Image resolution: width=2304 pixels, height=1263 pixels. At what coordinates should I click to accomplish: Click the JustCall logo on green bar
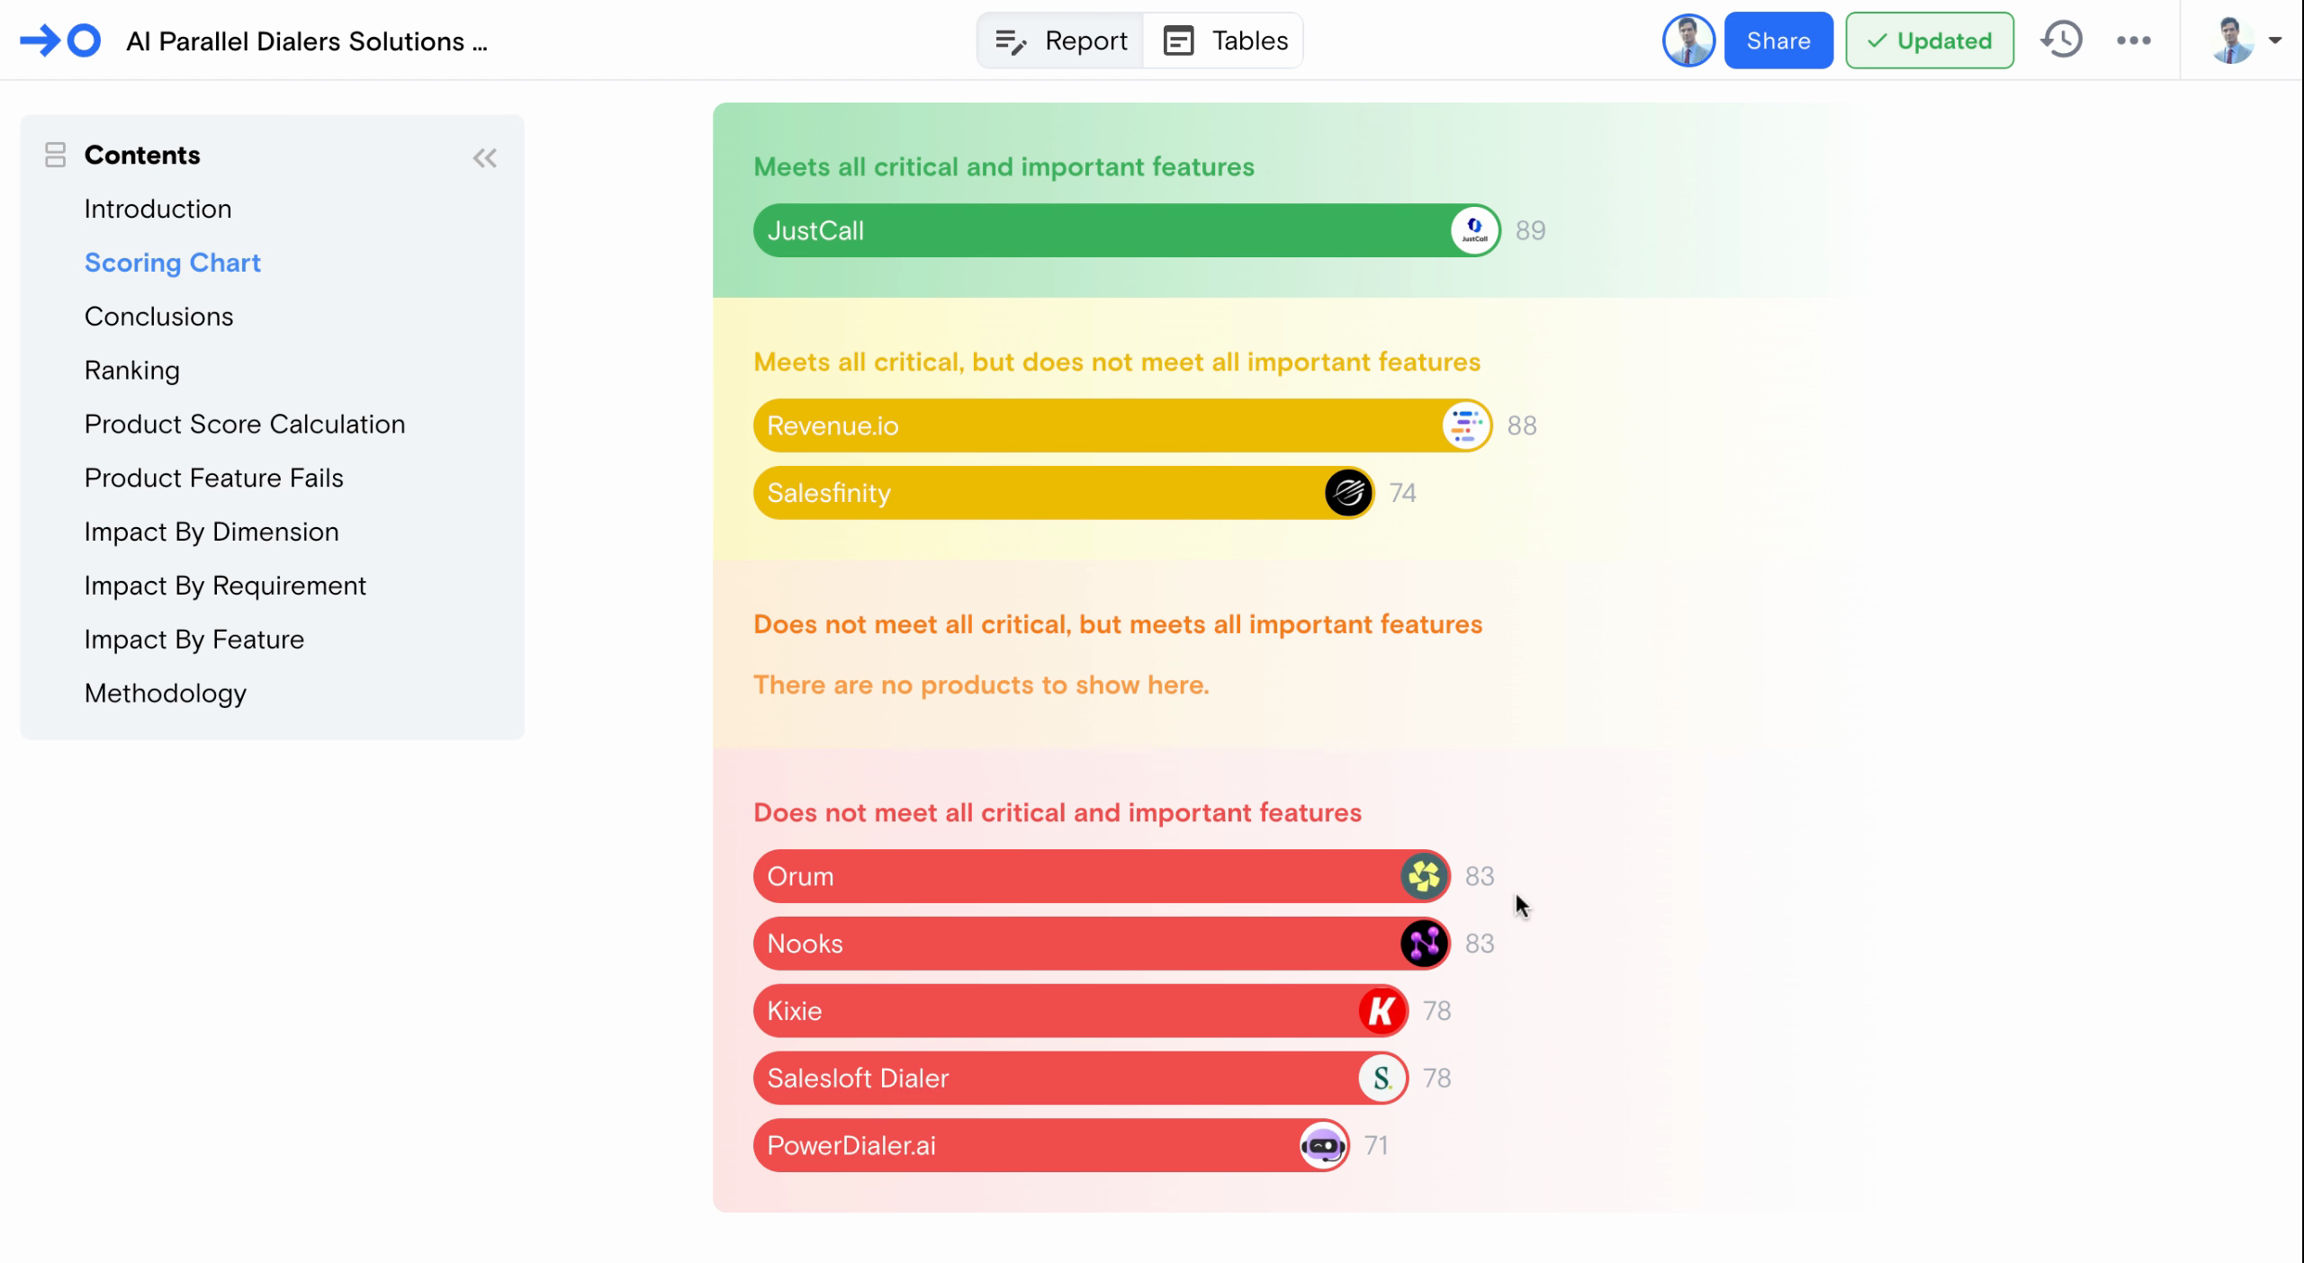pos(1474,231)
